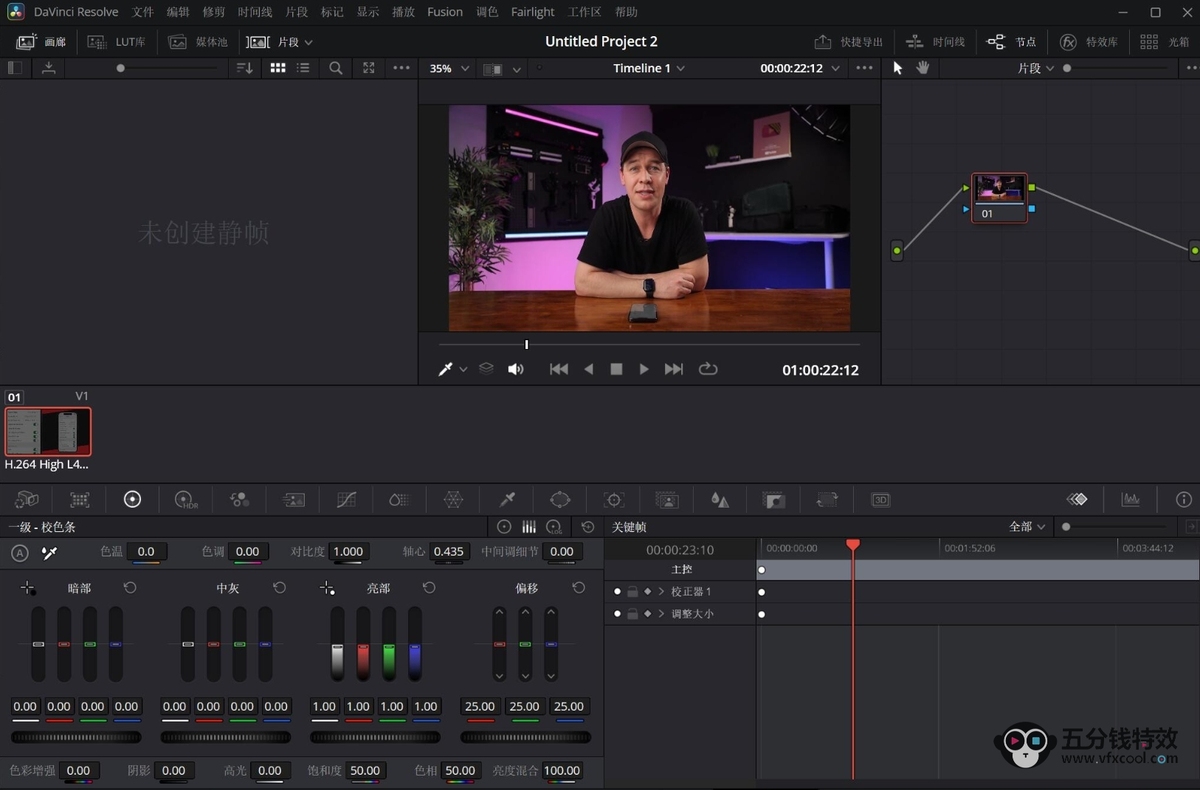Screen dimensions: 1200x790
Task: Open the Fusion menu
Action: [445, 12]
